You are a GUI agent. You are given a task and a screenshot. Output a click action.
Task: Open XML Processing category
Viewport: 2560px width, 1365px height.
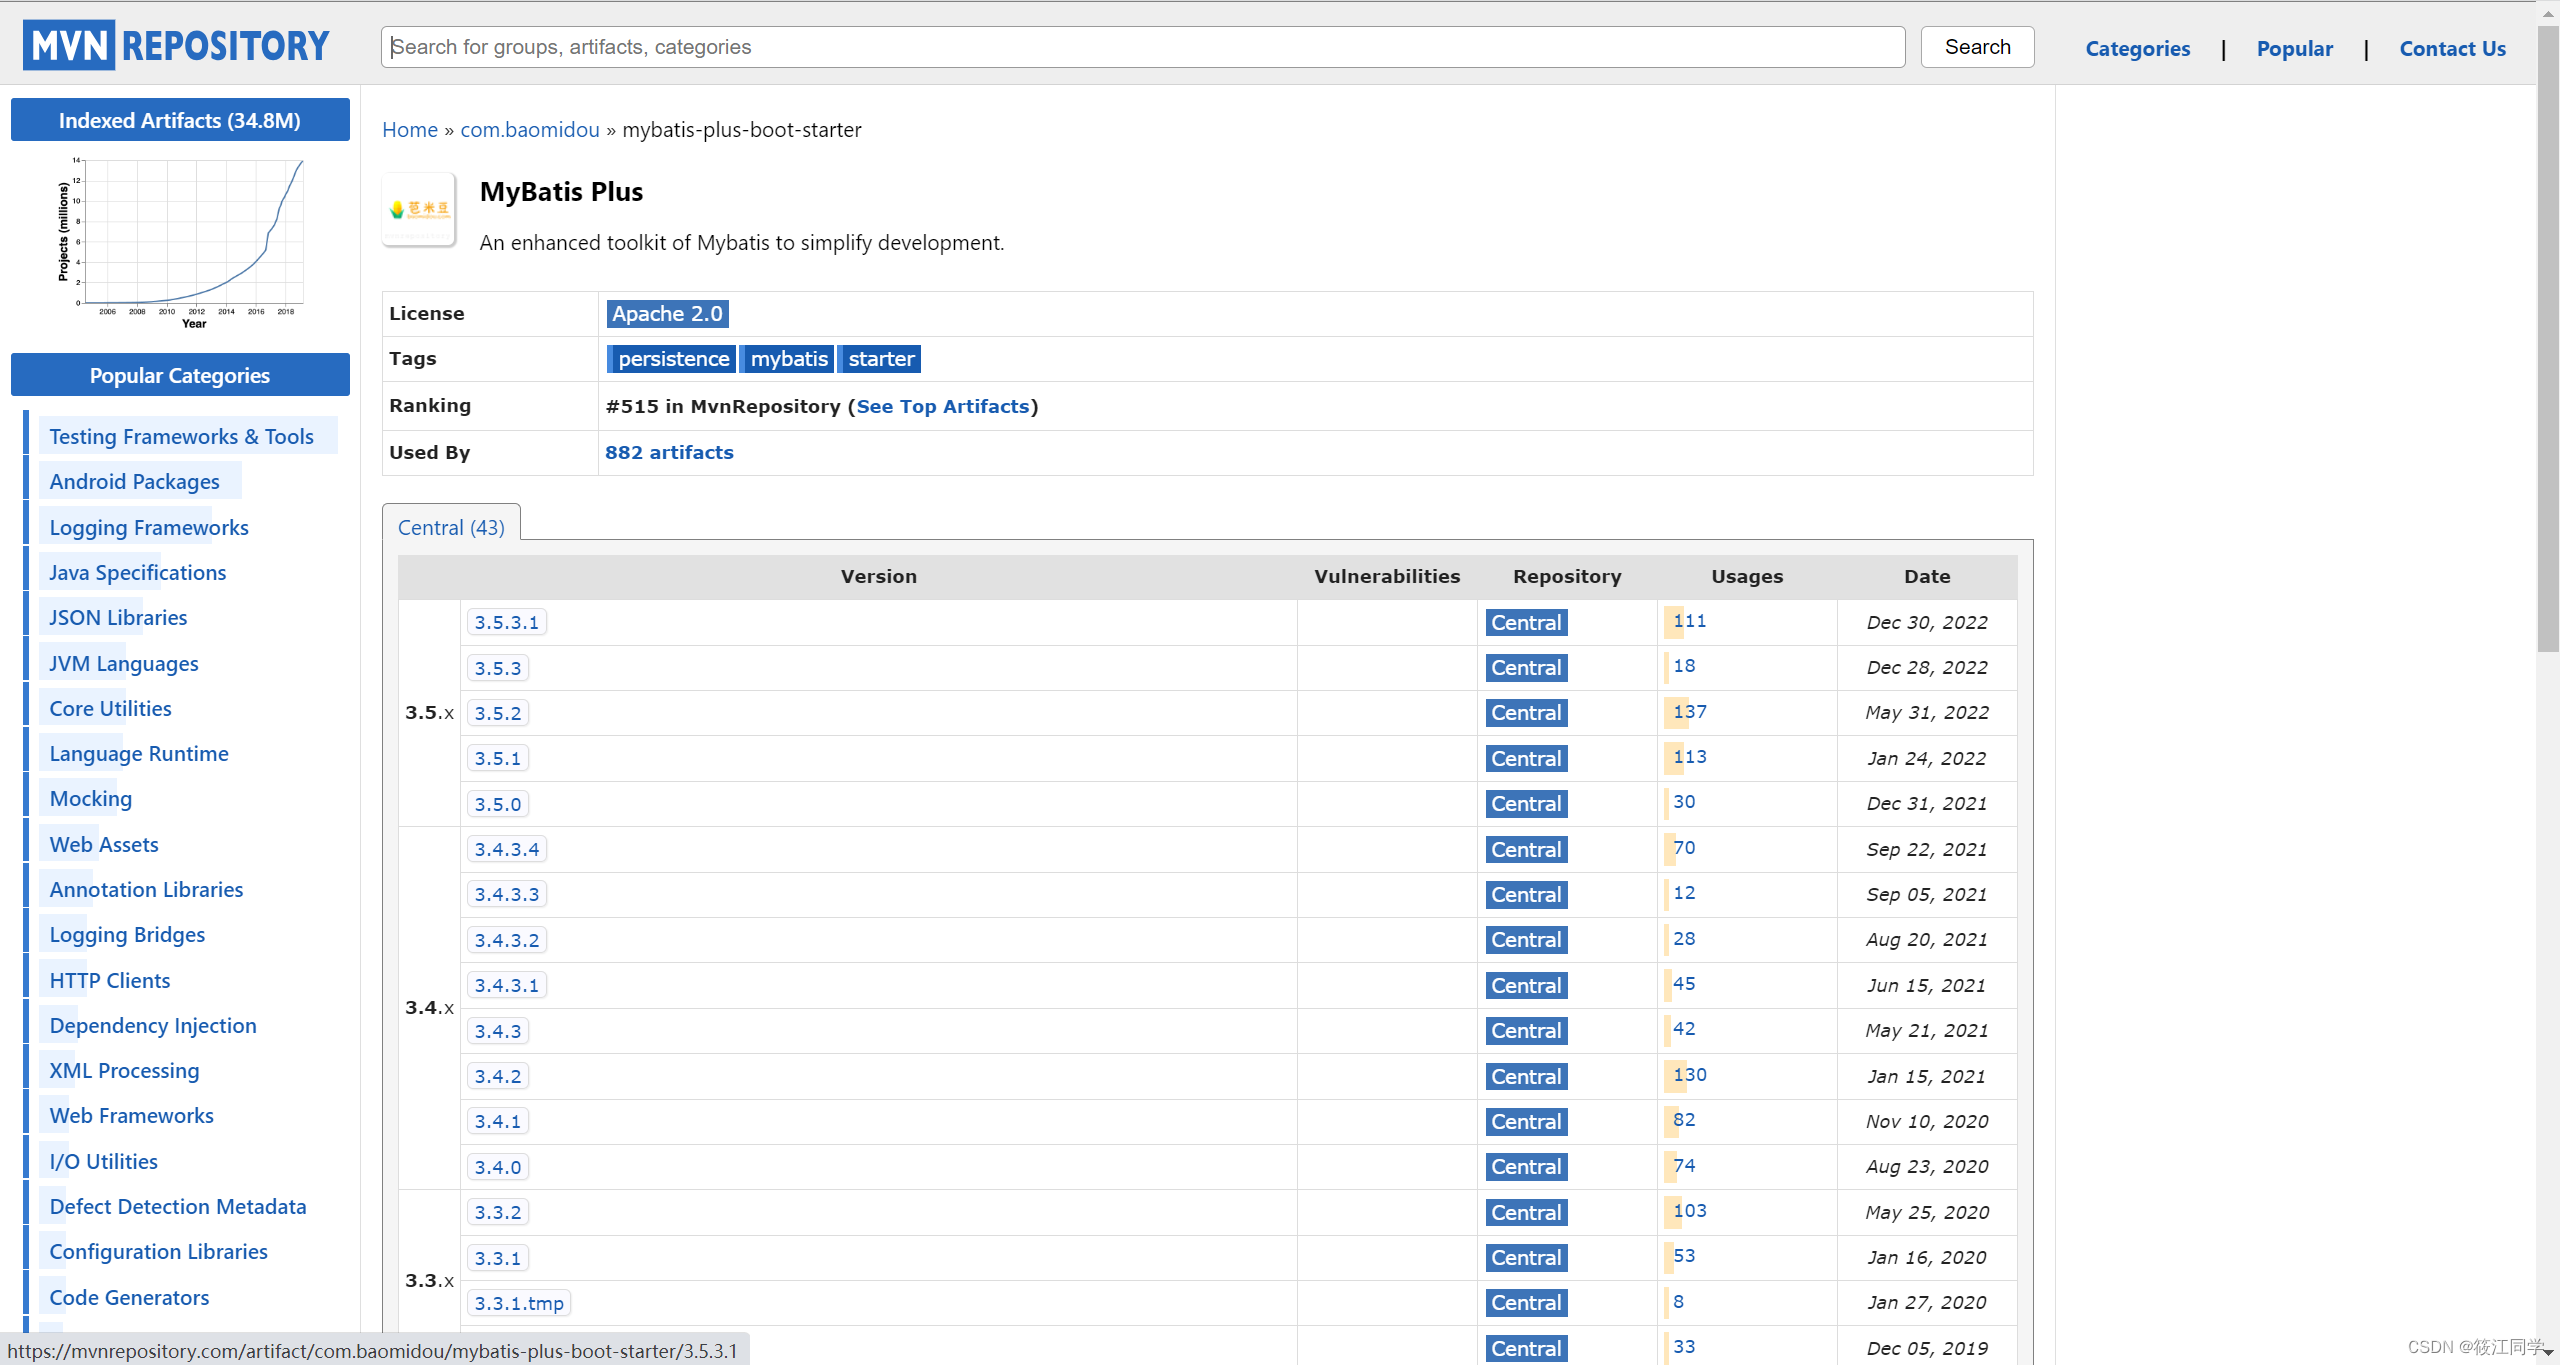point(124,1070)
